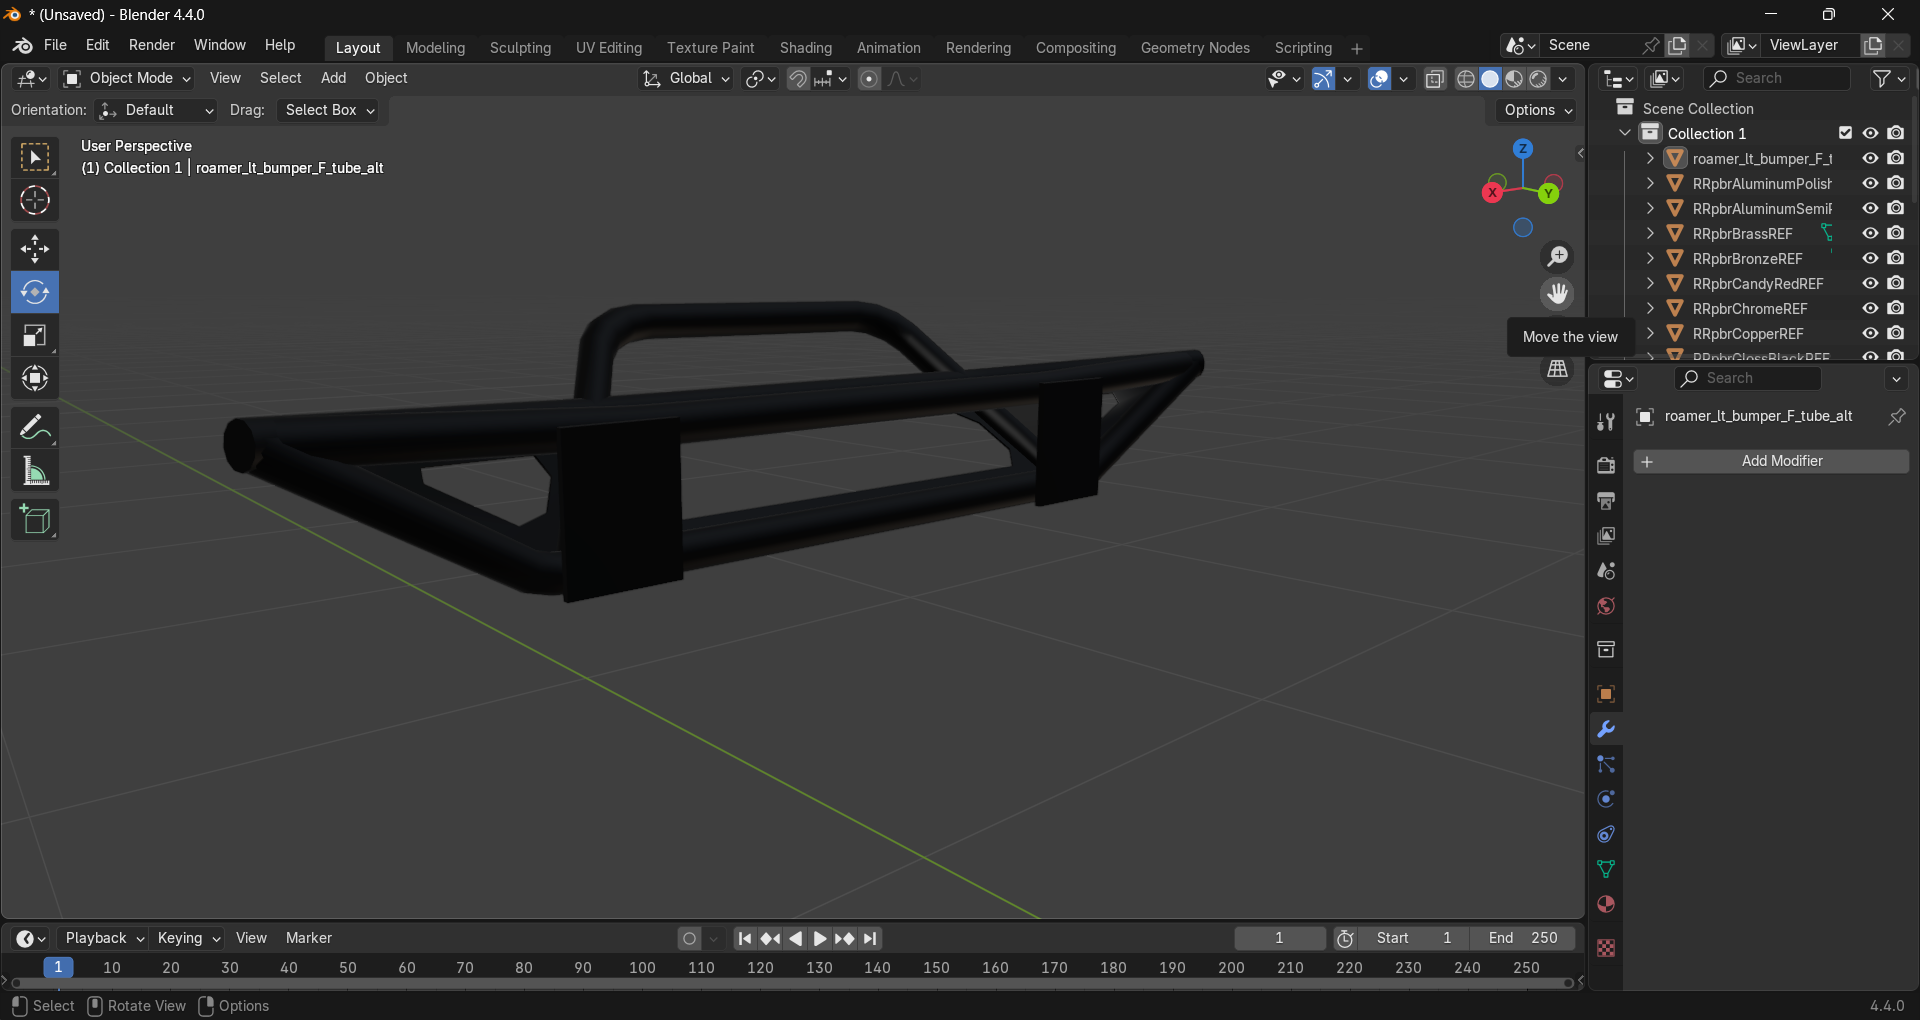Toggle visibility of RRpbrChromeREF

click(1870, 308)
